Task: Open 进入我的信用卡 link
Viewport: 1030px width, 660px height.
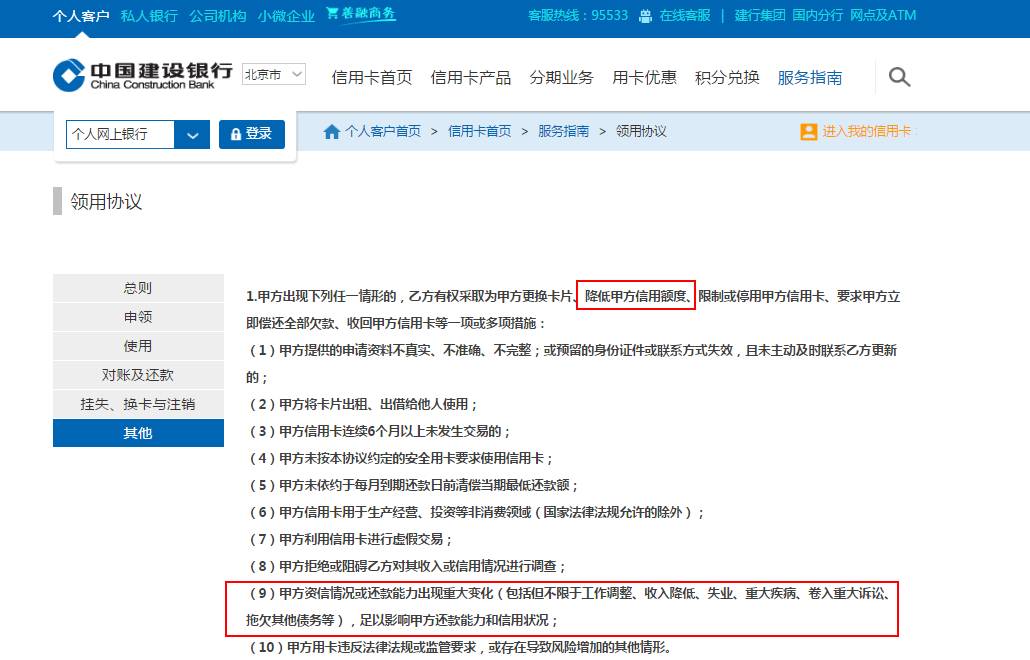Action: [x=866, y=131]
